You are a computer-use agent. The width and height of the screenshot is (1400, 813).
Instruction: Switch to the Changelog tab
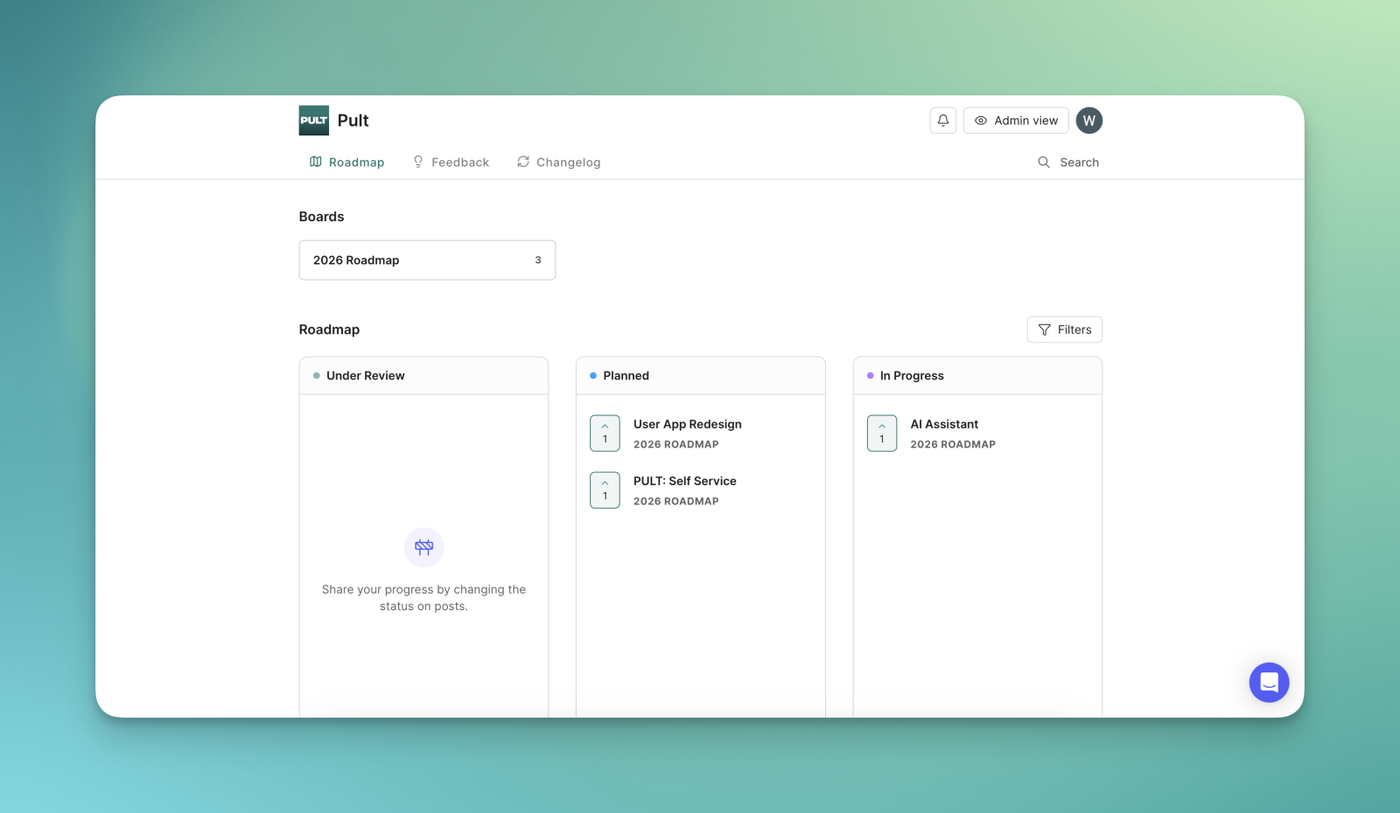(x=559, y=162)
